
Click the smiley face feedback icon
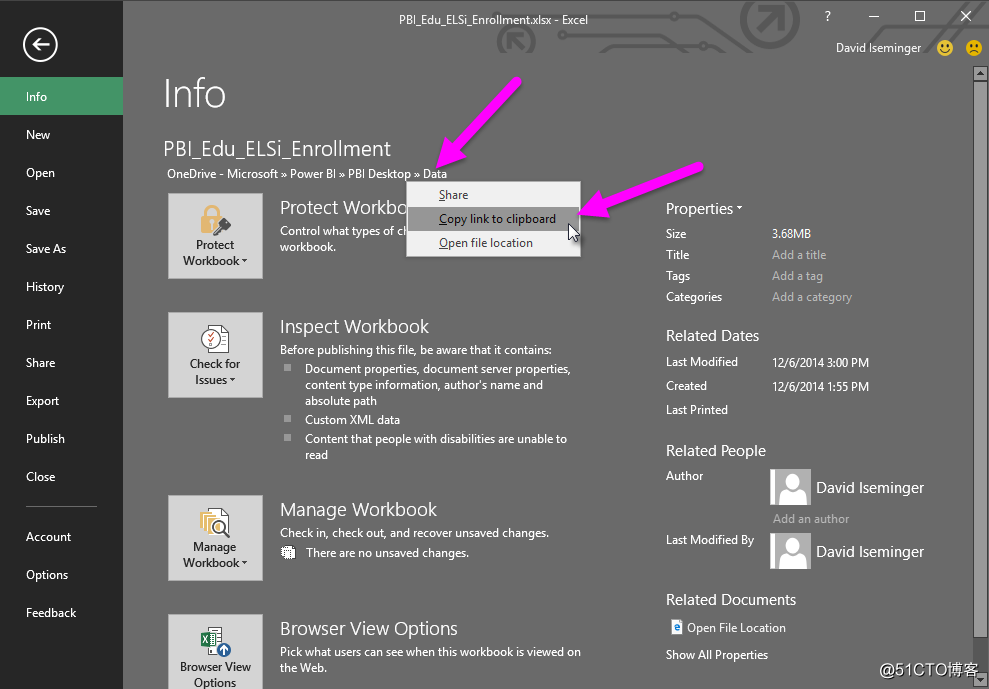pyautogui.click(x=944, y=48)
